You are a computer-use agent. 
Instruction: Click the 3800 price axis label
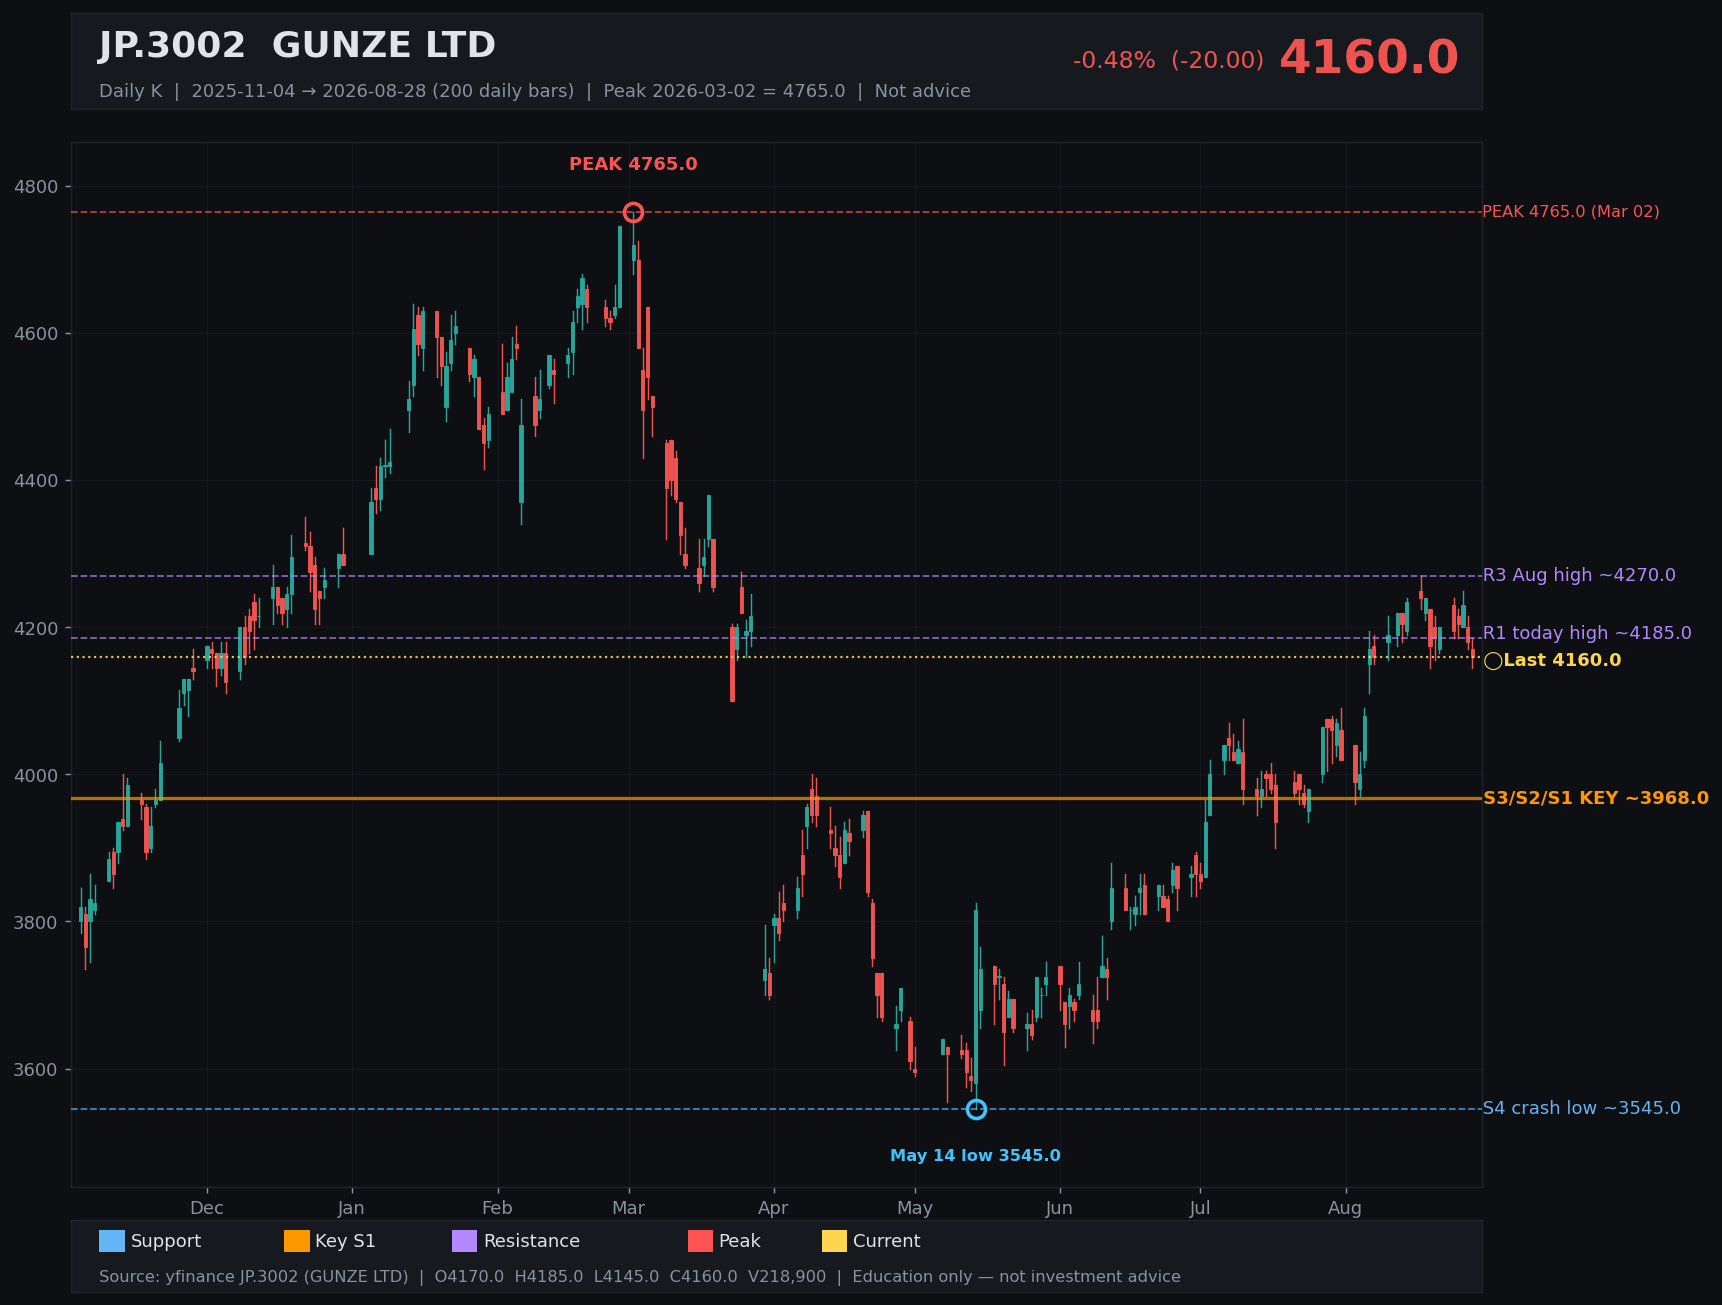point(37,923)
